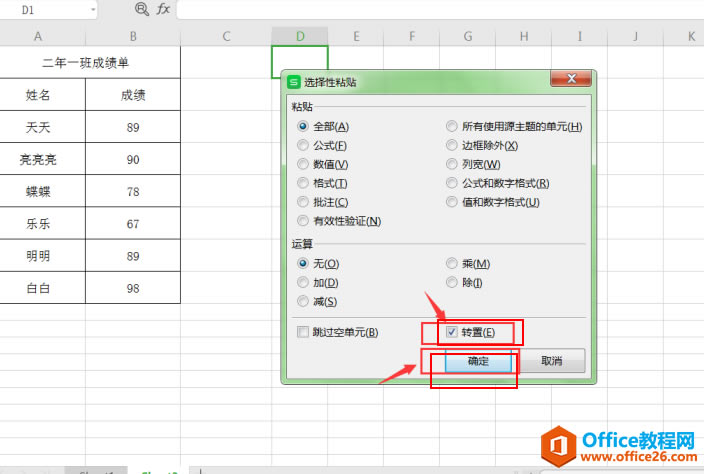Select column D header

pos(300,36)
